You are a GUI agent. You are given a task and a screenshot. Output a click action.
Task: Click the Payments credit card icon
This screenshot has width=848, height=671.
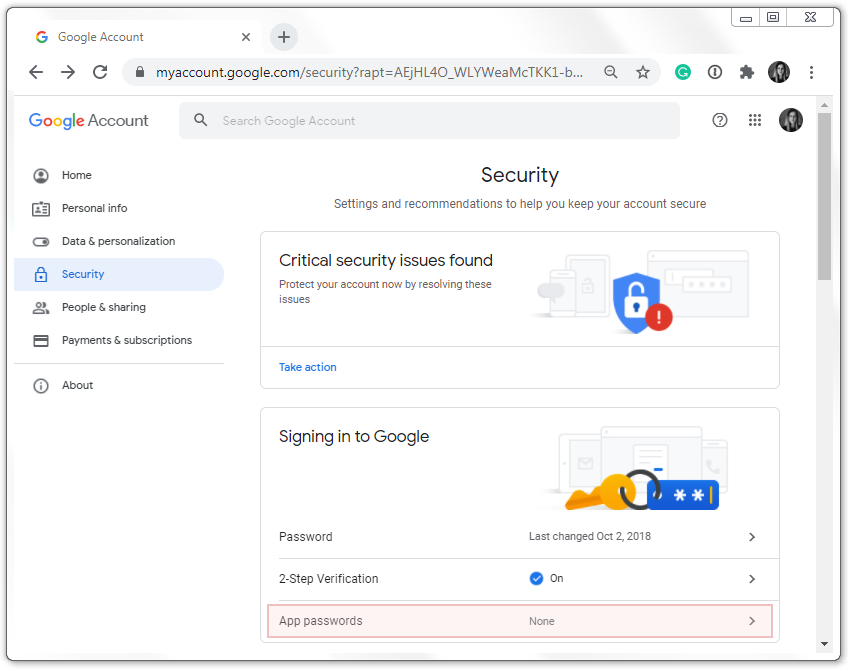41,341
